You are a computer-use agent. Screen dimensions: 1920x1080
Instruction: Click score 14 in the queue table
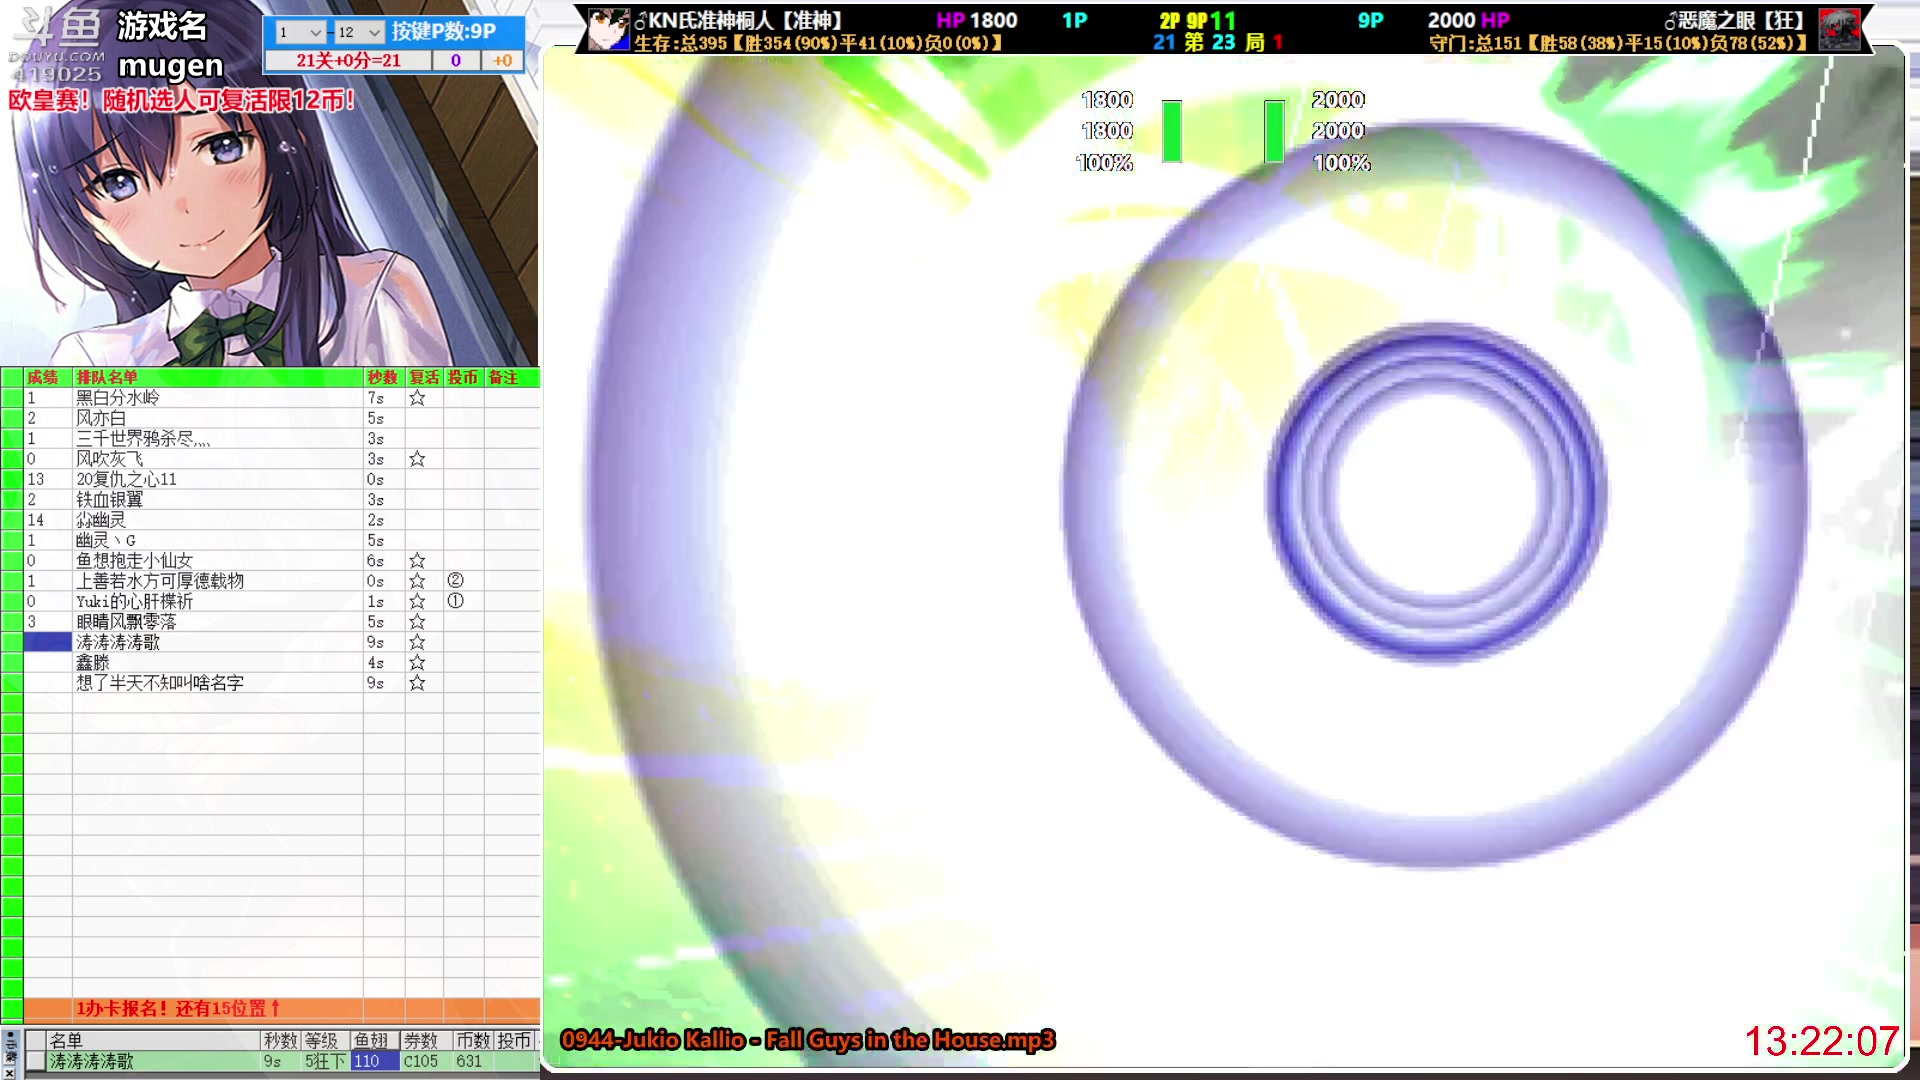click(36, 520)
